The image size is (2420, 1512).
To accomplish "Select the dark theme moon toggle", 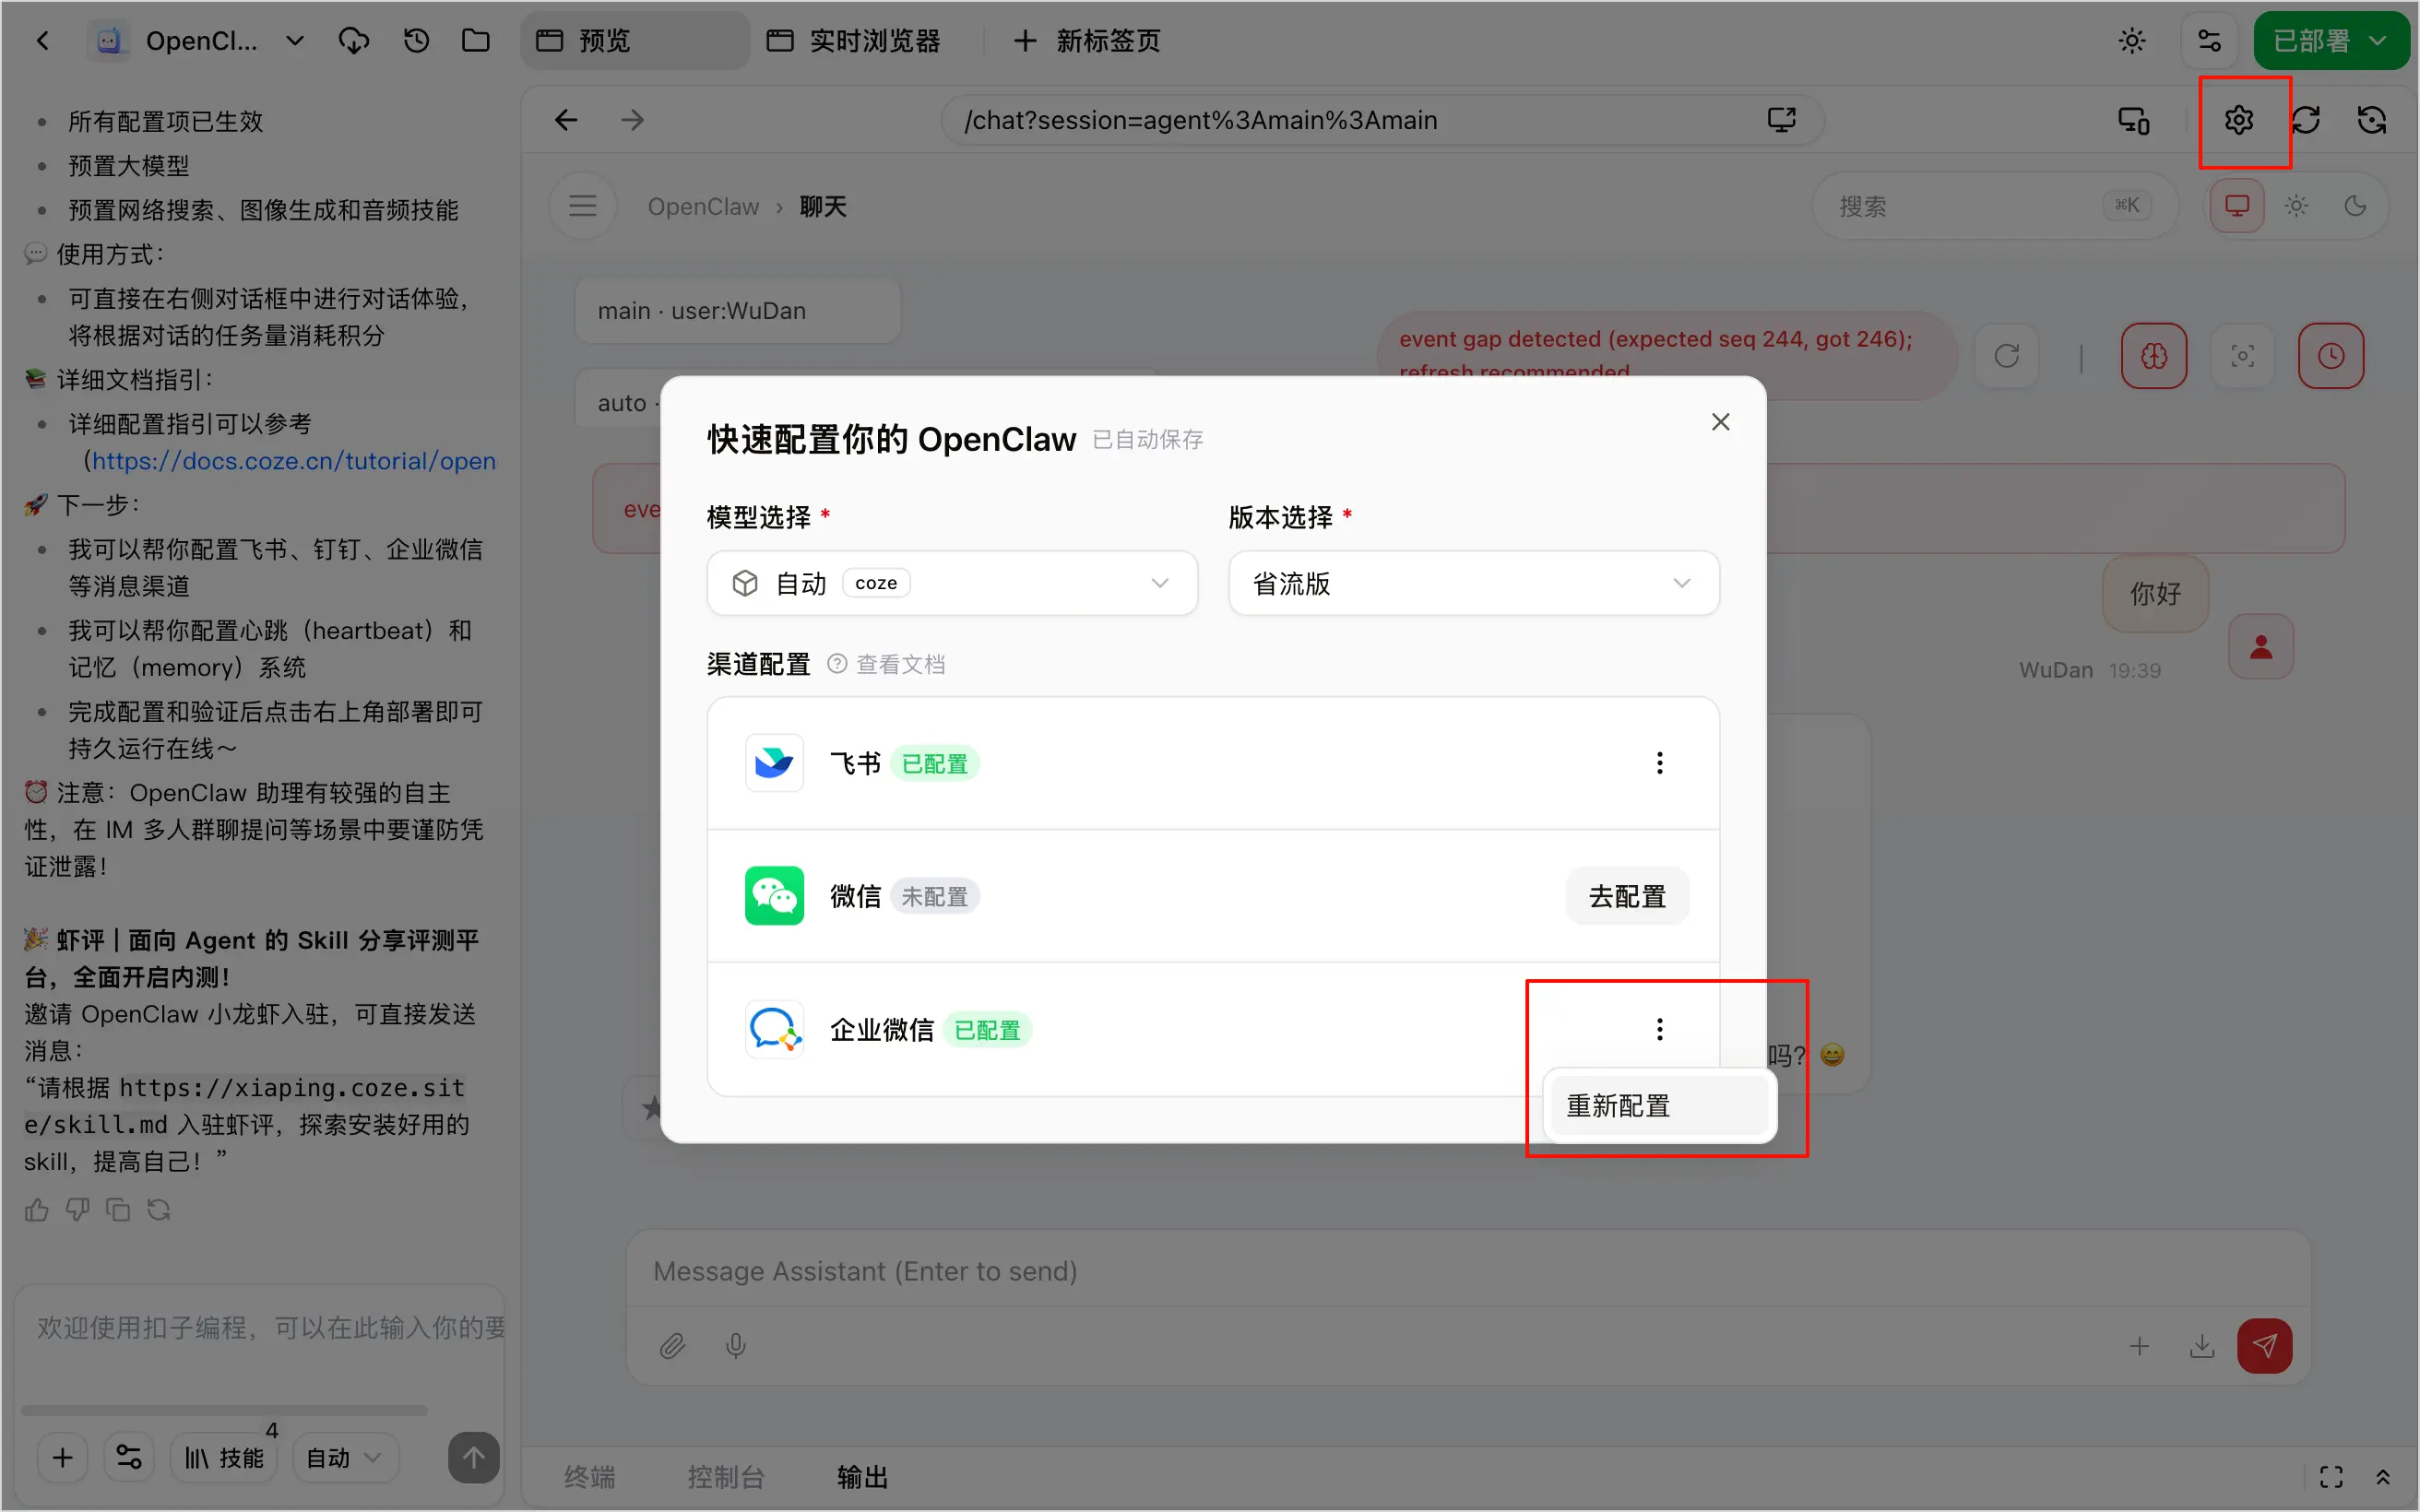I will (2355, 206).
